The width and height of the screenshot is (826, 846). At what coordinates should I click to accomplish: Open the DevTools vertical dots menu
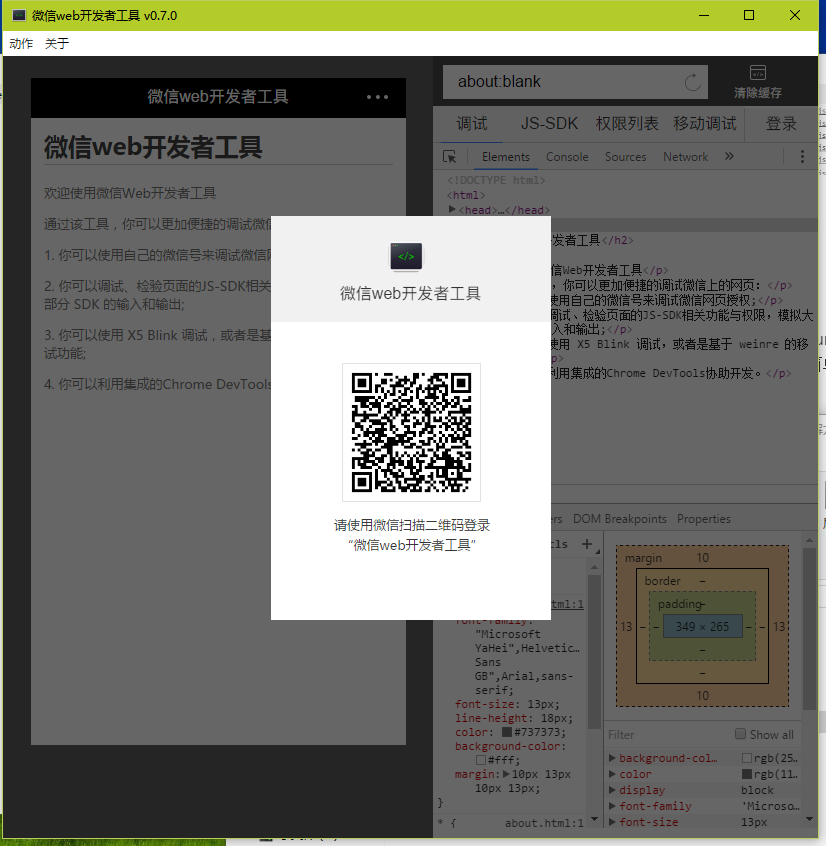[801, 157]
